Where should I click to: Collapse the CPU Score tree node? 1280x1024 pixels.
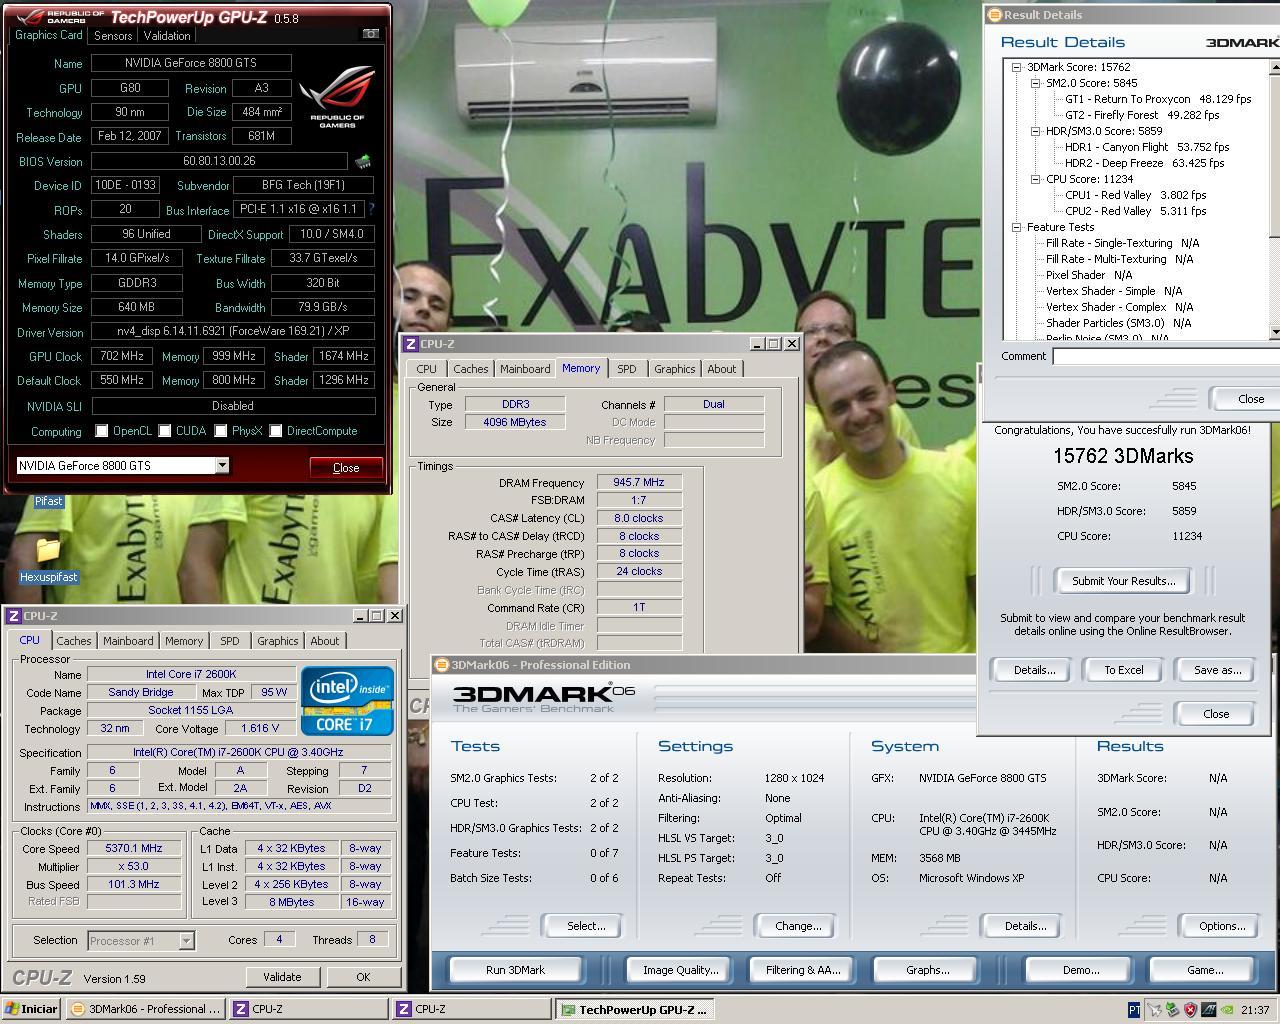tap(1035, 179)
